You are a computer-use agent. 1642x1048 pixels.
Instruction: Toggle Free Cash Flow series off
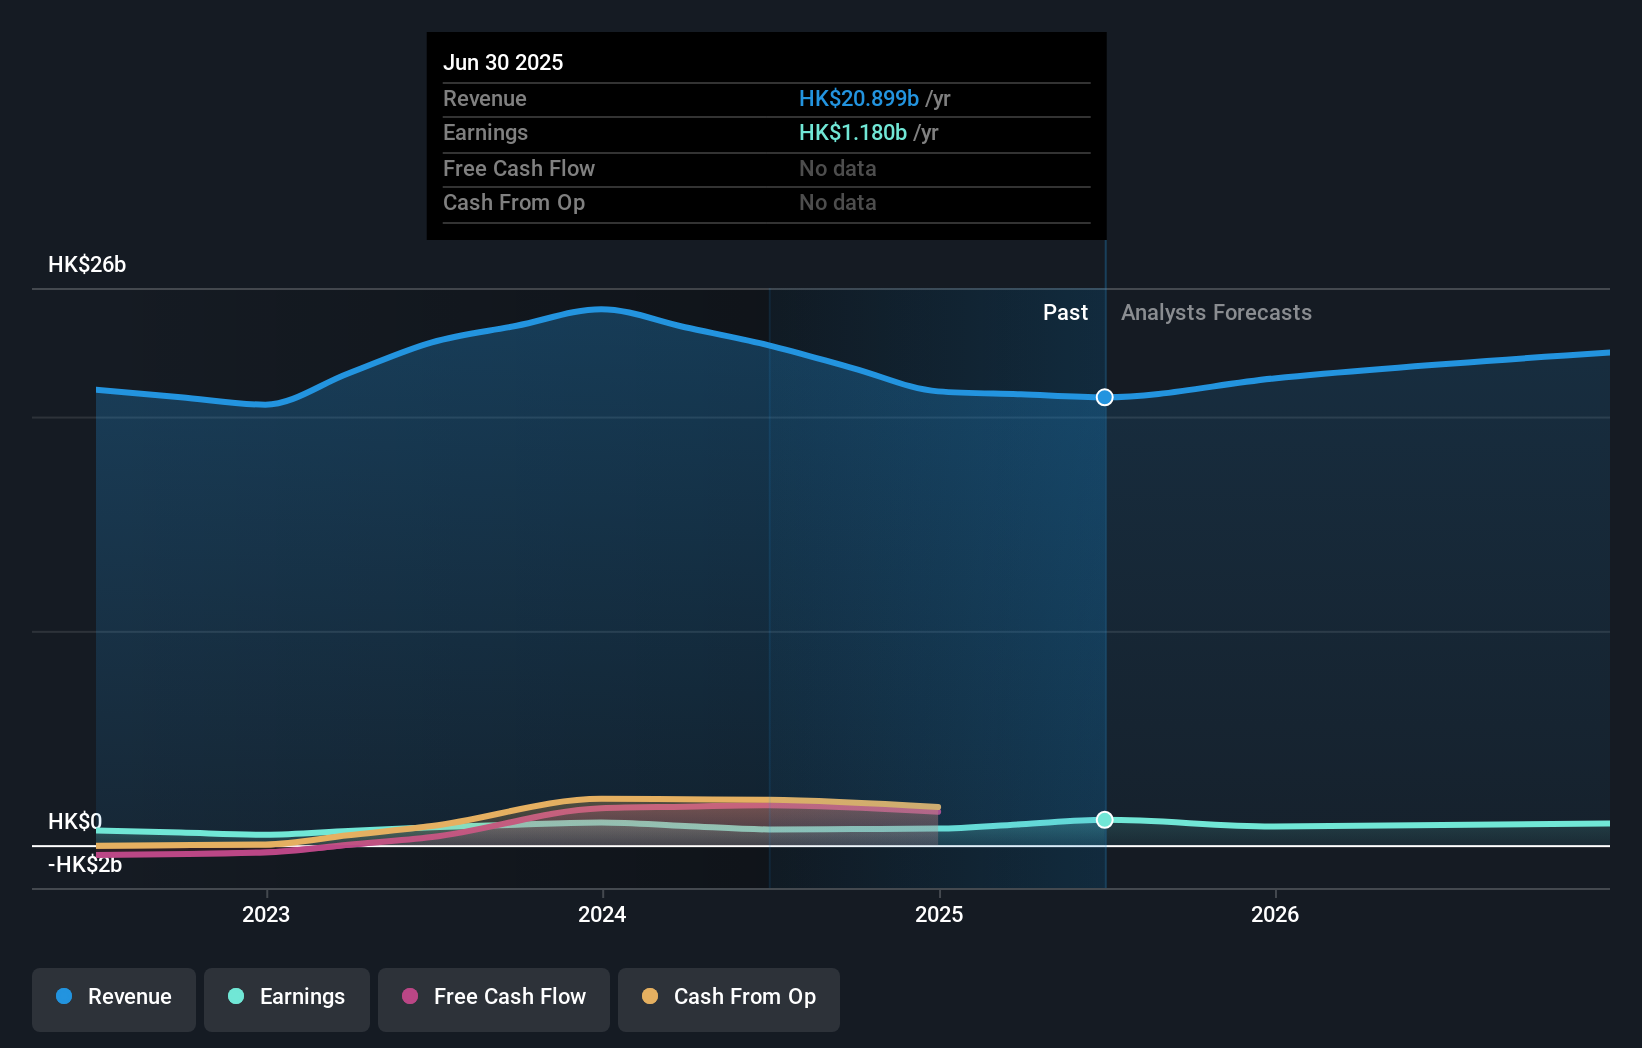[x=493, y=997]
